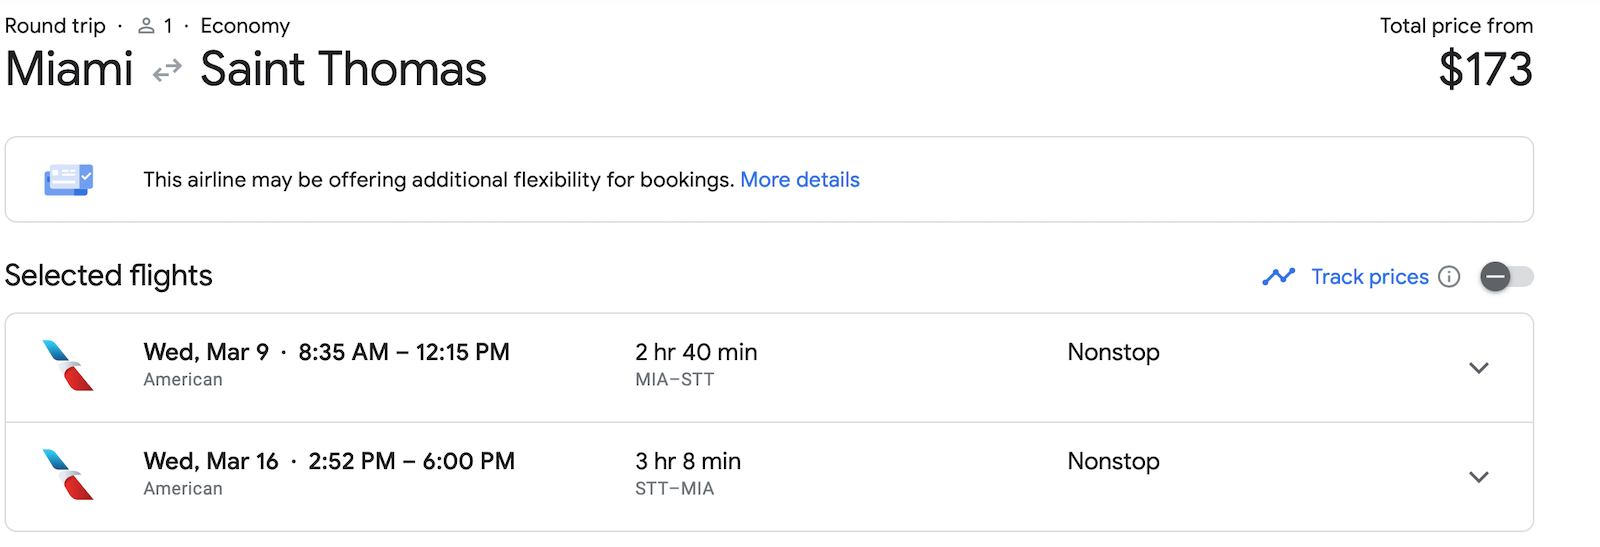Click the passenger count person icon
Screen dimensions: 1600x547
click(146, 26)
